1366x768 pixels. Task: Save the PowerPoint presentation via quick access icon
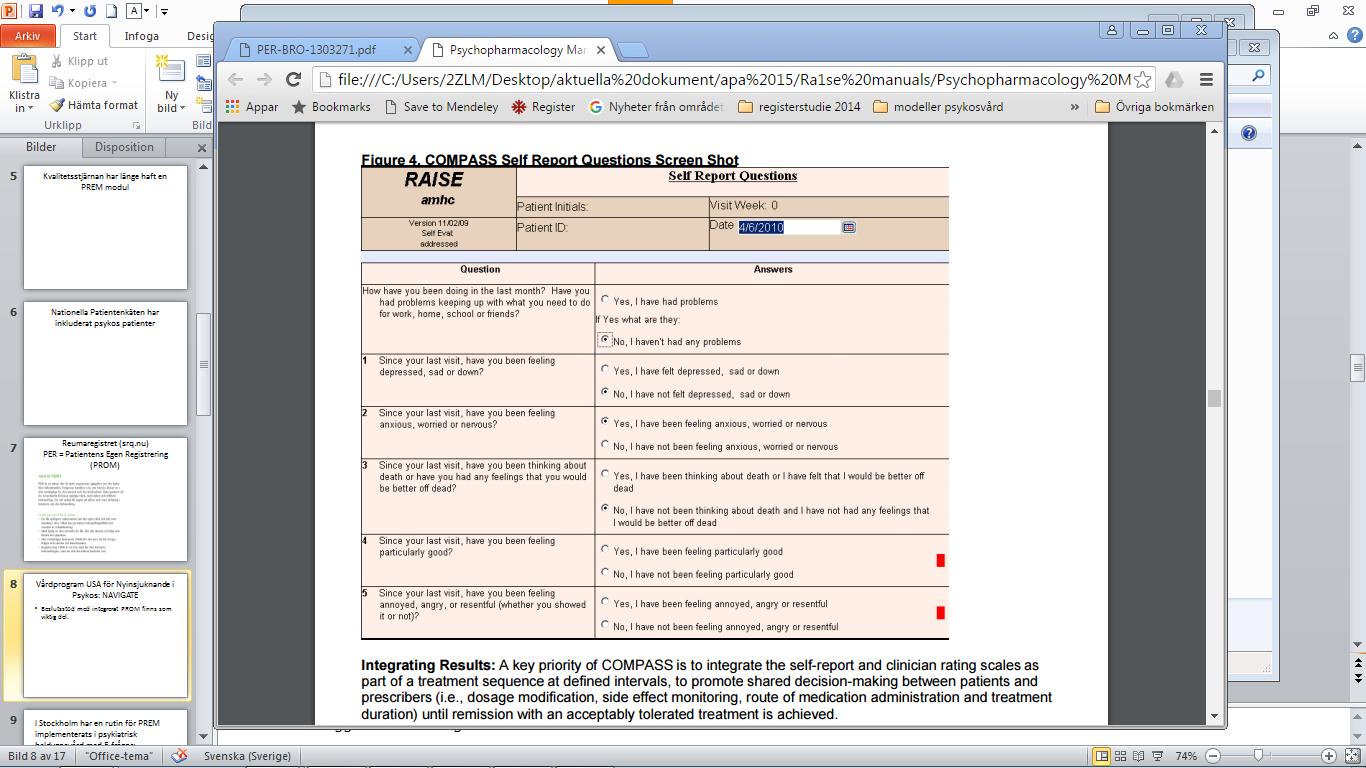pos(36,11)
